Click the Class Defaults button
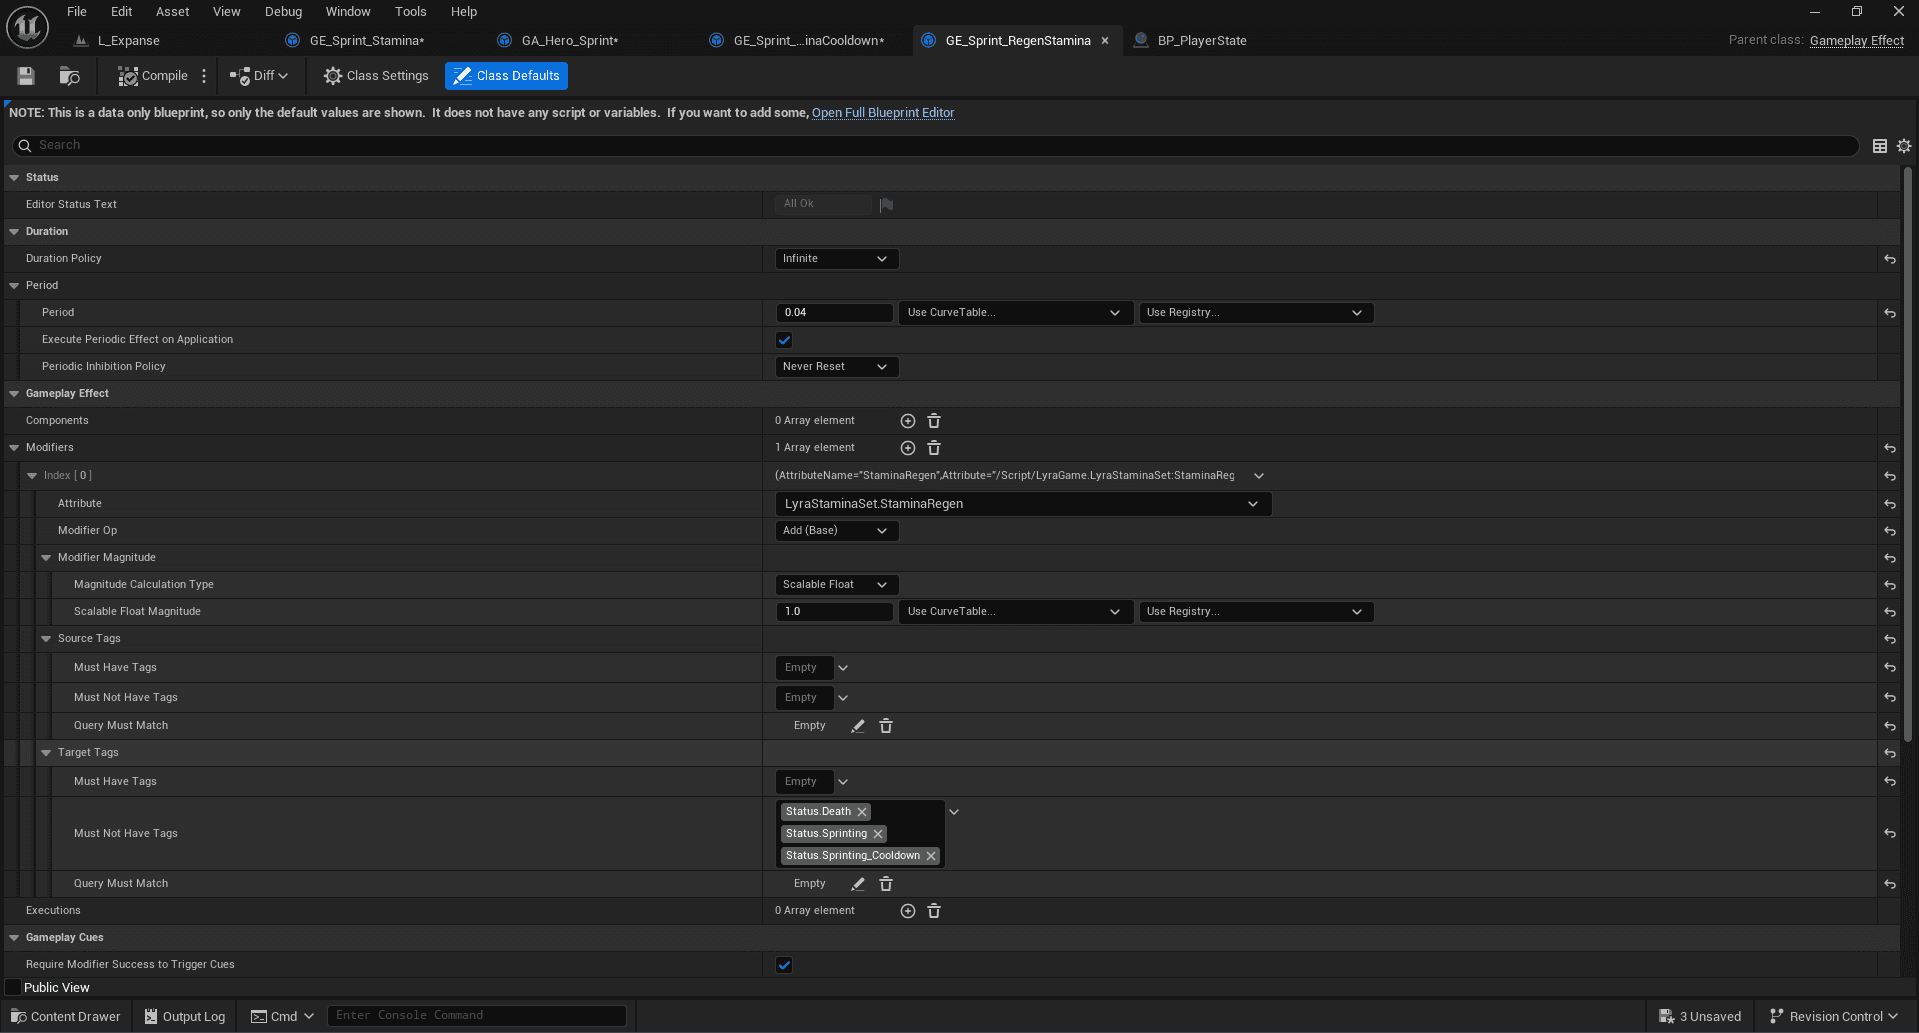 click(x=506, y=76)
